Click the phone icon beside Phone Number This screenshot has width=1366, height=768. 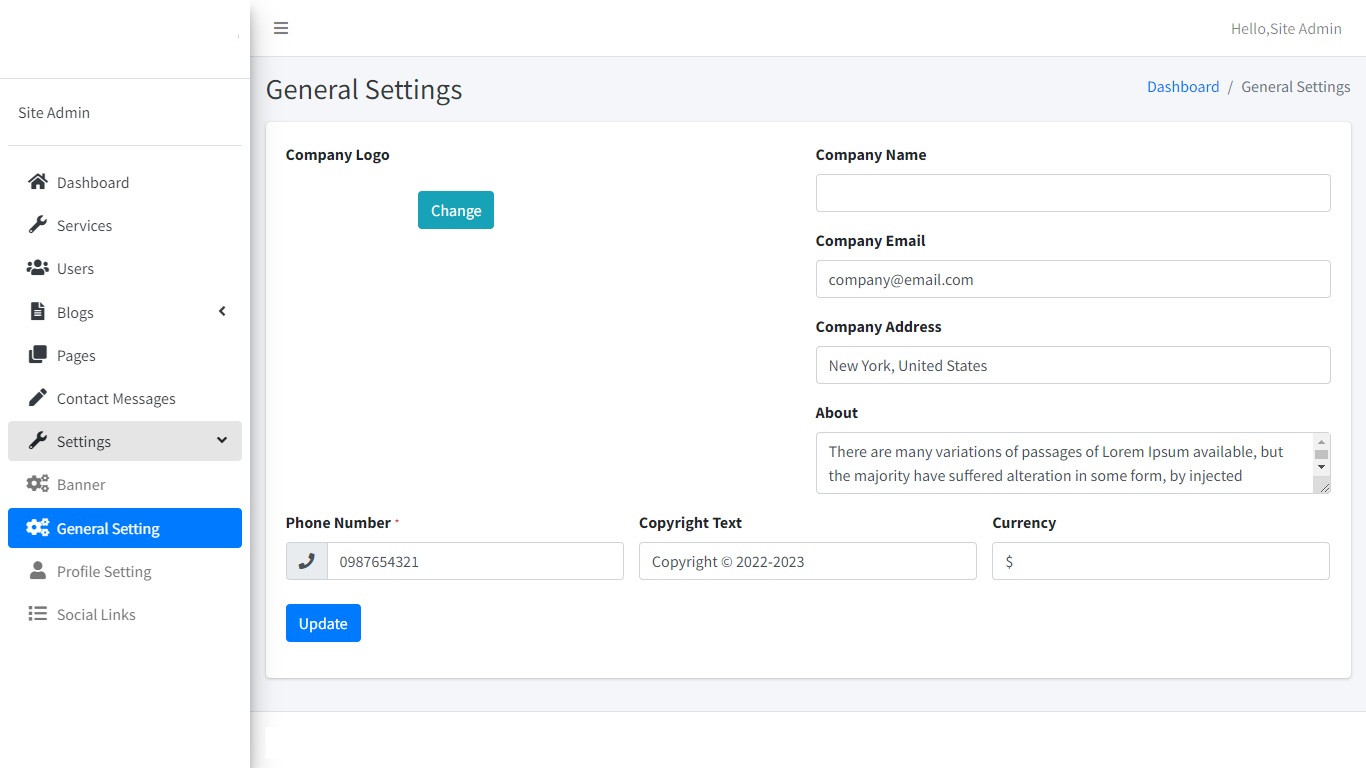click(x=307, y=561)
